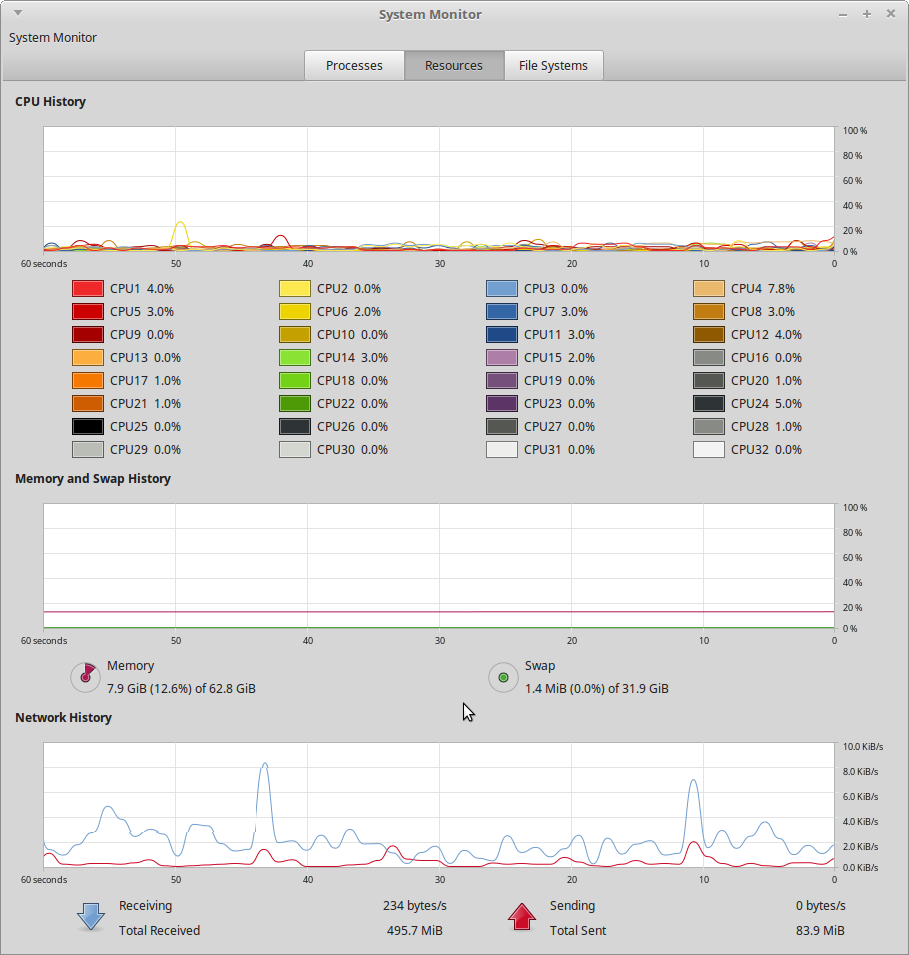Pick a color for CPU6 swatch

tap(295, 312)
